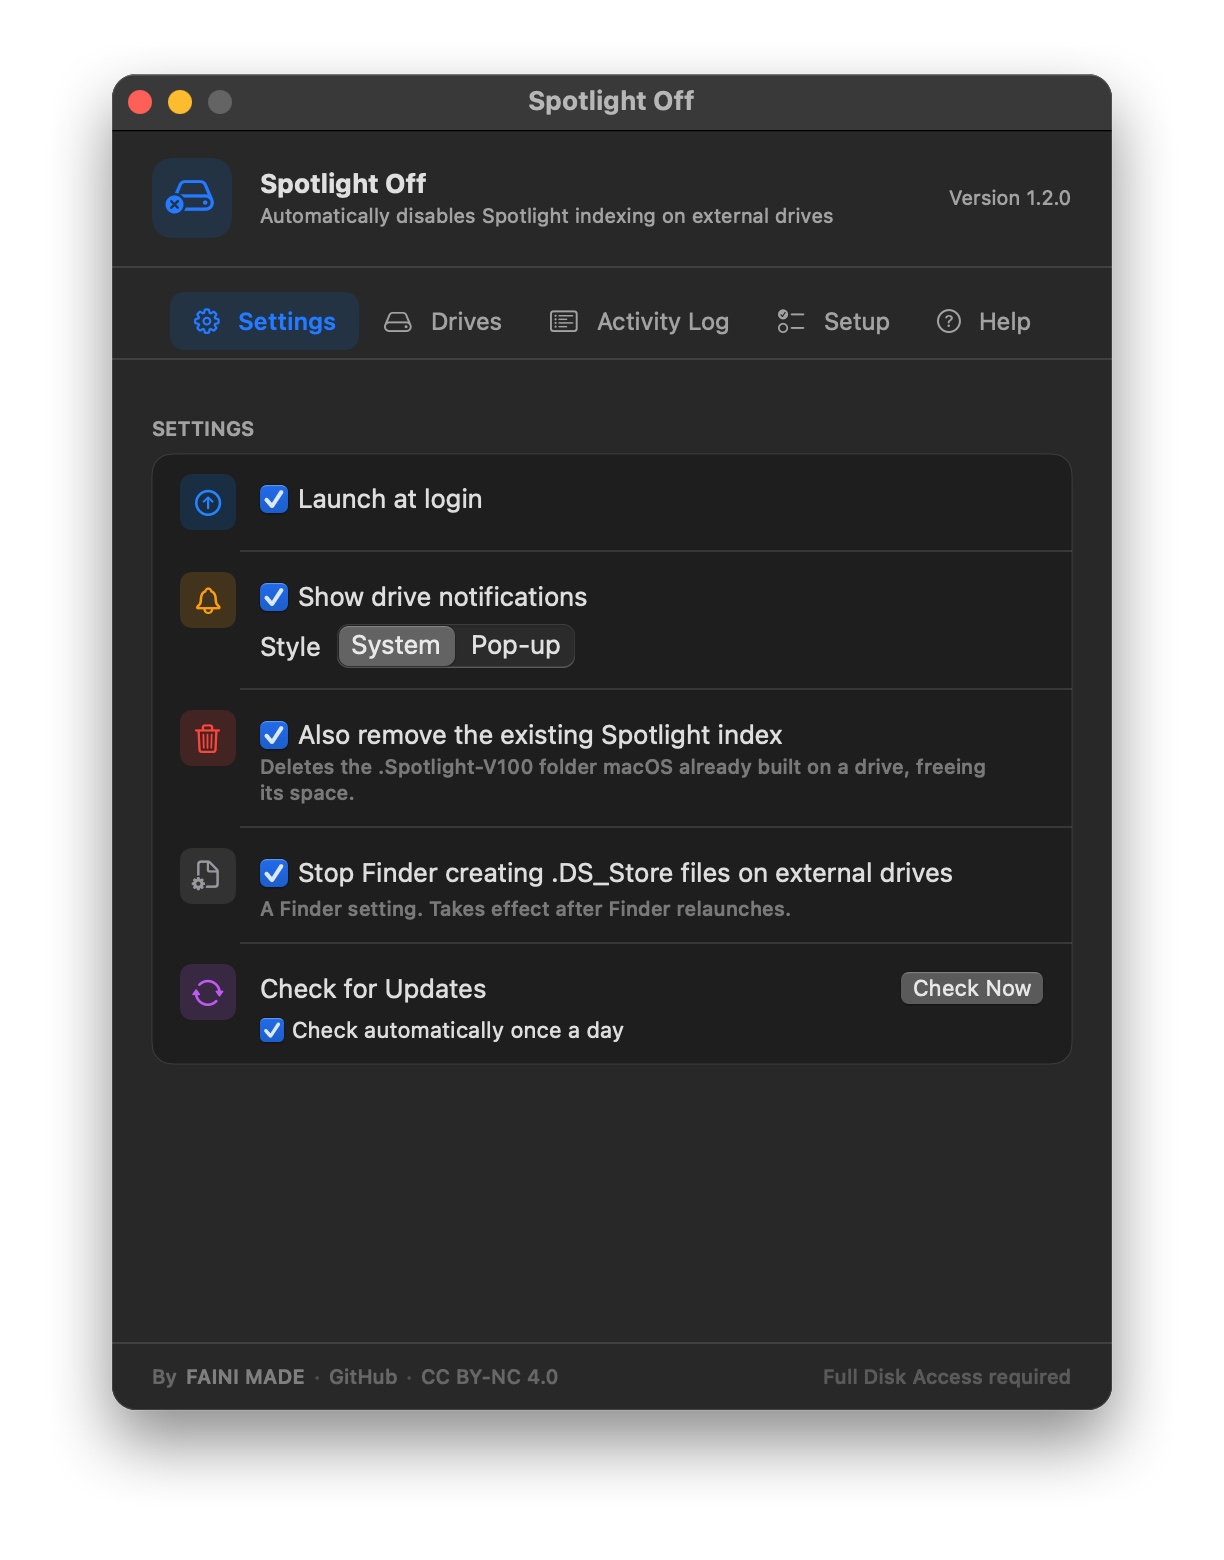Click the 'Automatically disables Spotlight indexing' subtitle
This screenshot has width=1224, height=1560.
(546, 216)
